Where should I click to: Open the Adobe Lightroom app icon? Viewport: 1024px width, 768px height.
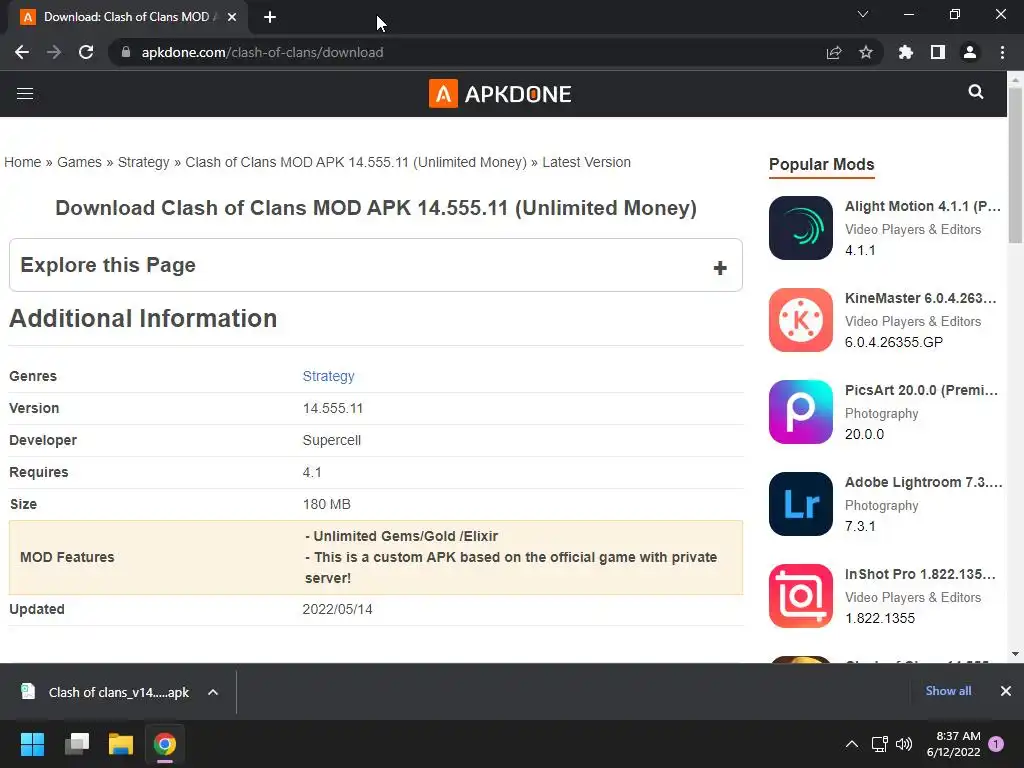(x=801, y=504)
